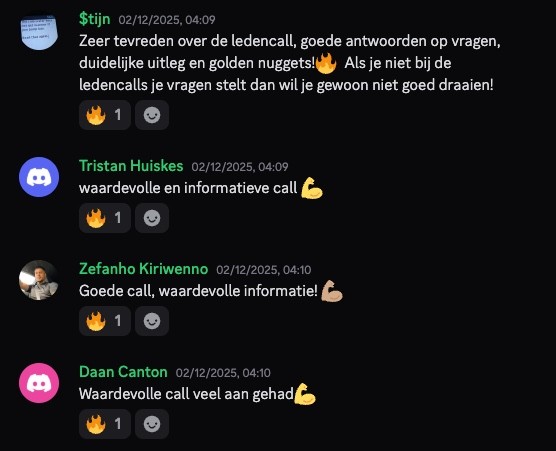
Task: Add reaction to $tijn's message
Action: (x=152, y=115)
